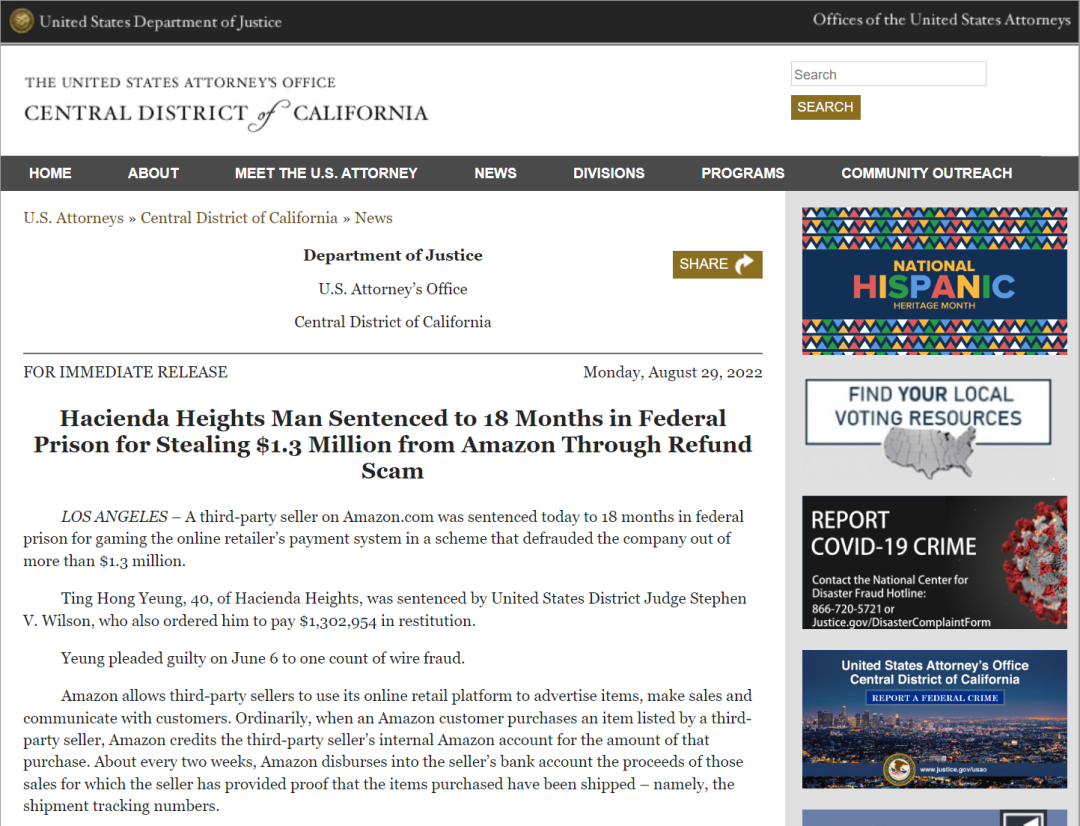Follow Central District of California breadcrumb link

coord(239,218)
